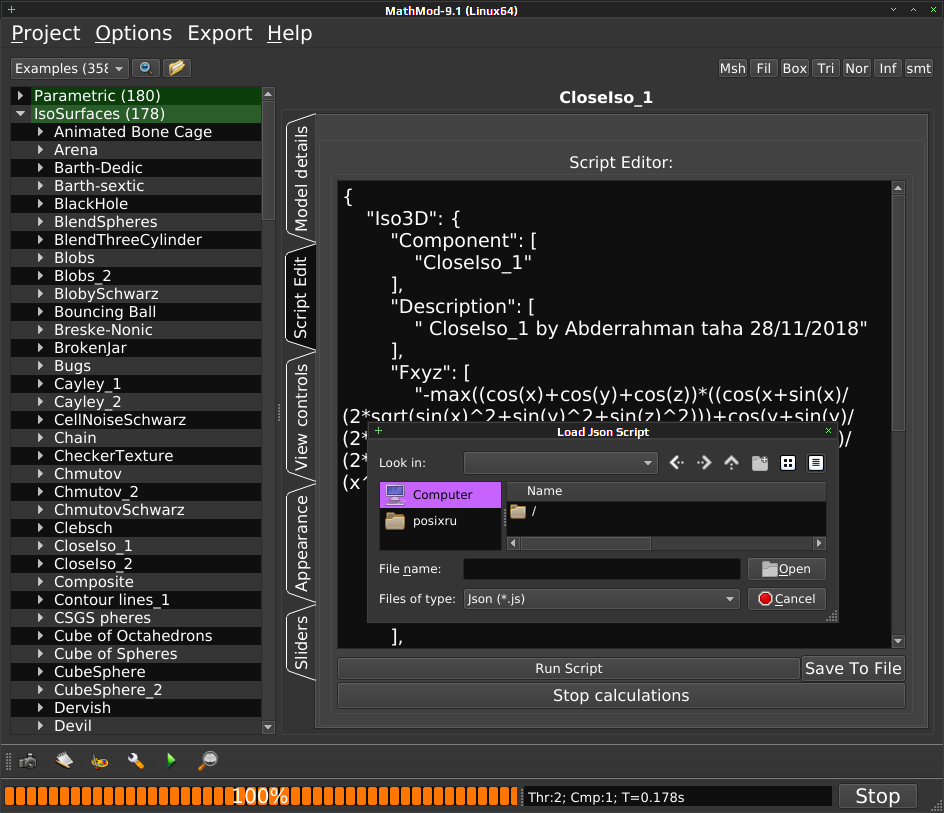Click the Stop button in status bar
This screenshot has height=813, width=944.
tap(878, 796)
